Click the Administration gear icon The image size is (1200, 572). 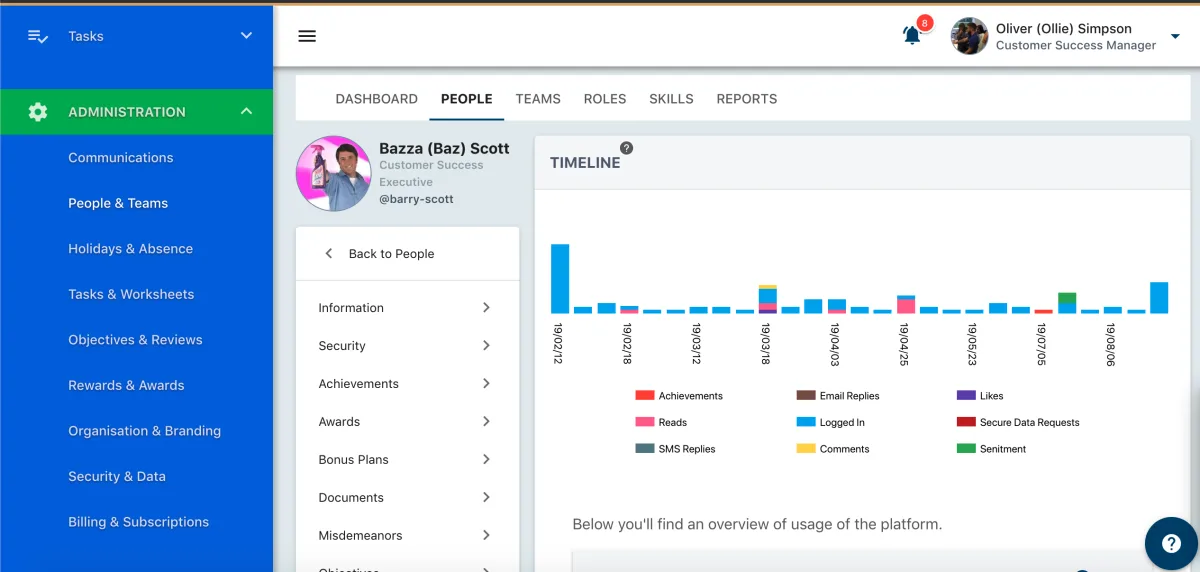pos(38,112)
